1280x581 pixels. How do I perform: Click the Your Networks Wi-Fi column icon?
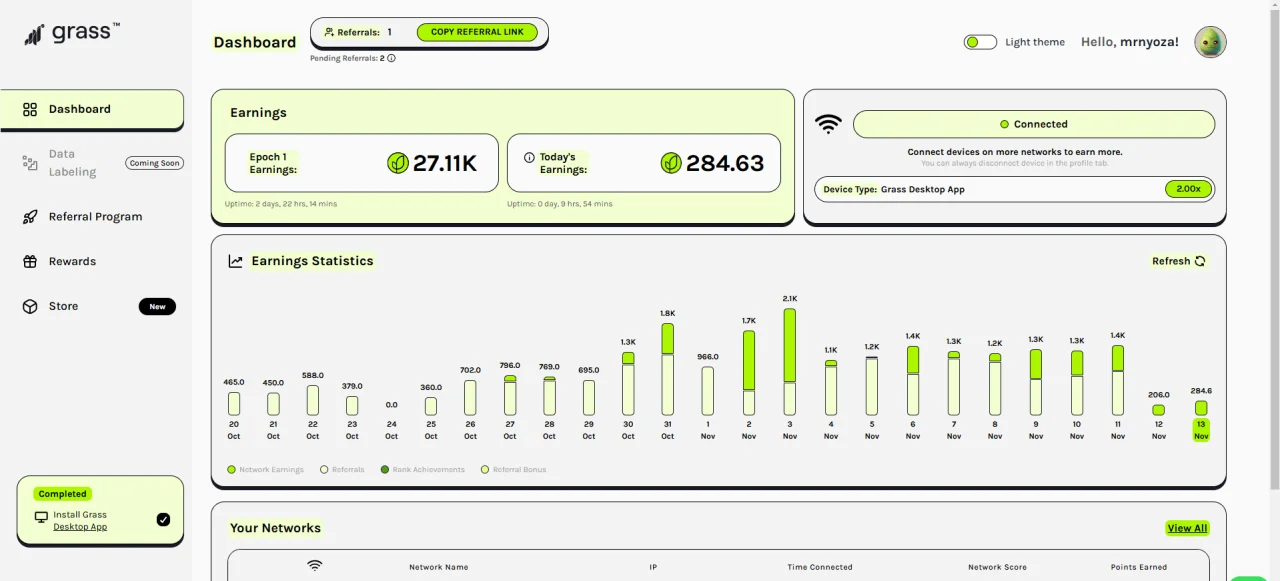pos(315,566)
